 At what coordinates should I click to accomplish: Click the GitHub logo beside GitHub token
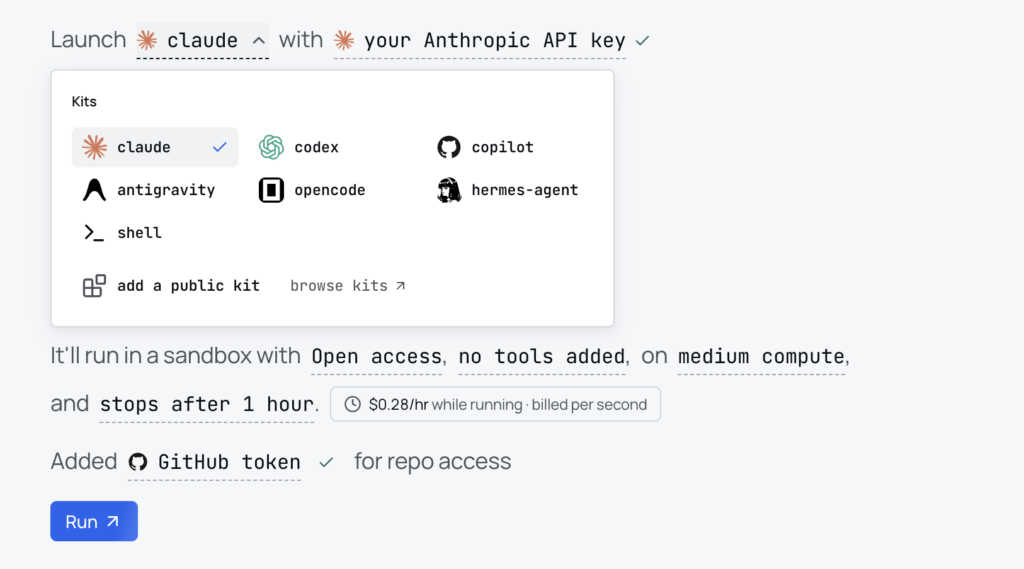point(138,462)
